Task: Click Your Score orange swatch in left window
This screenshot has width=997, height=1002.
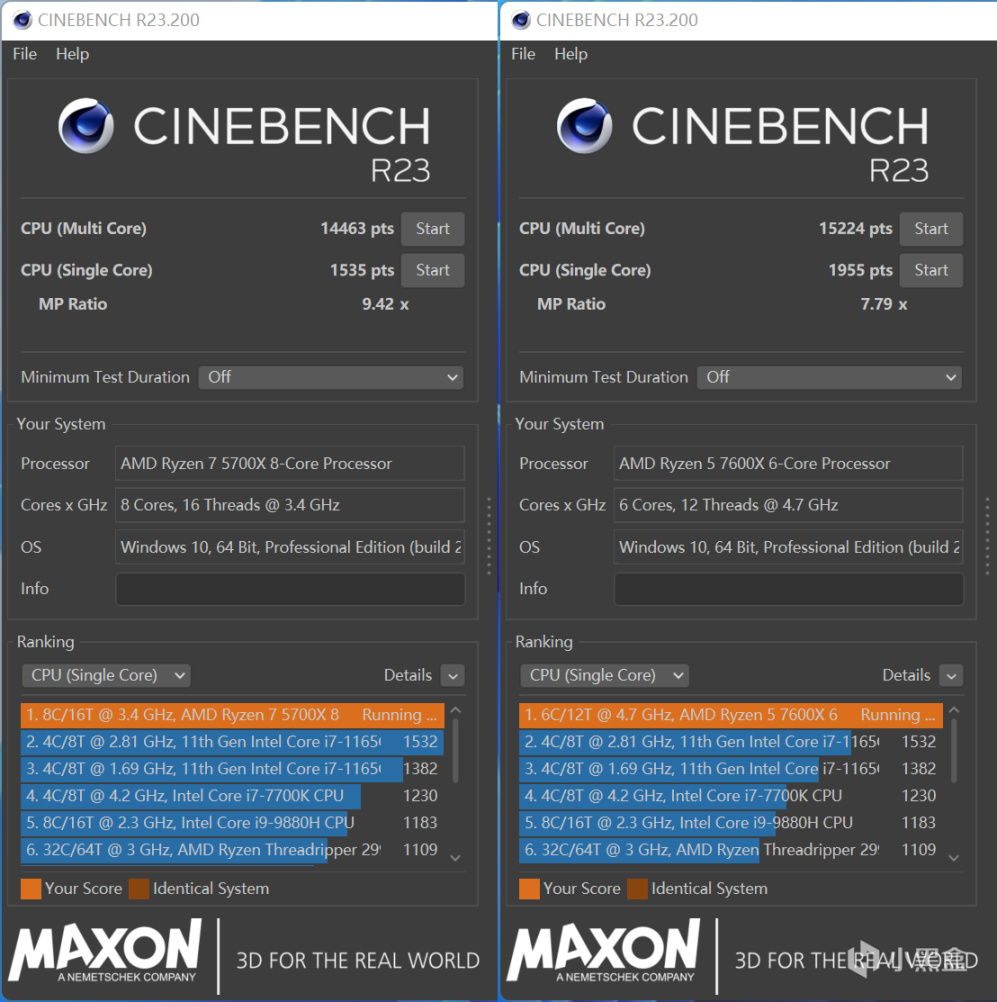Action: [31, 889]
